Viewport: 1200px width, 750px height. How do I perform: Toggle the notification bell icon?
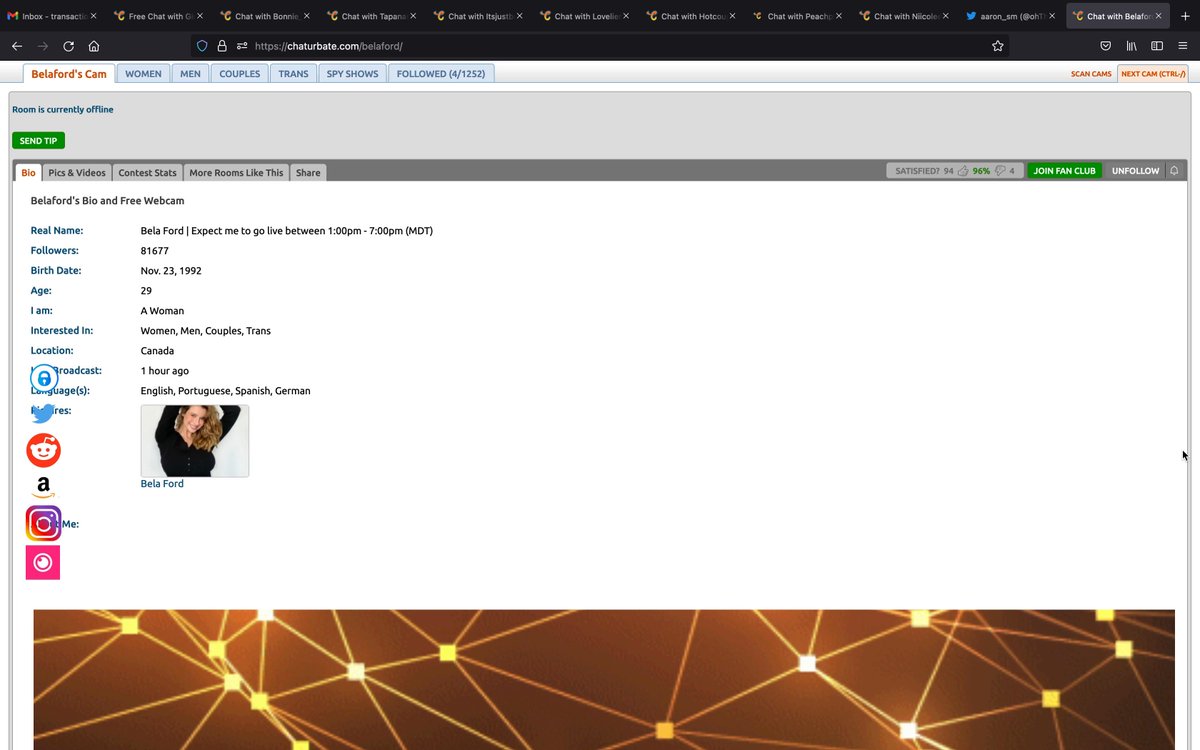point(1174,171)
